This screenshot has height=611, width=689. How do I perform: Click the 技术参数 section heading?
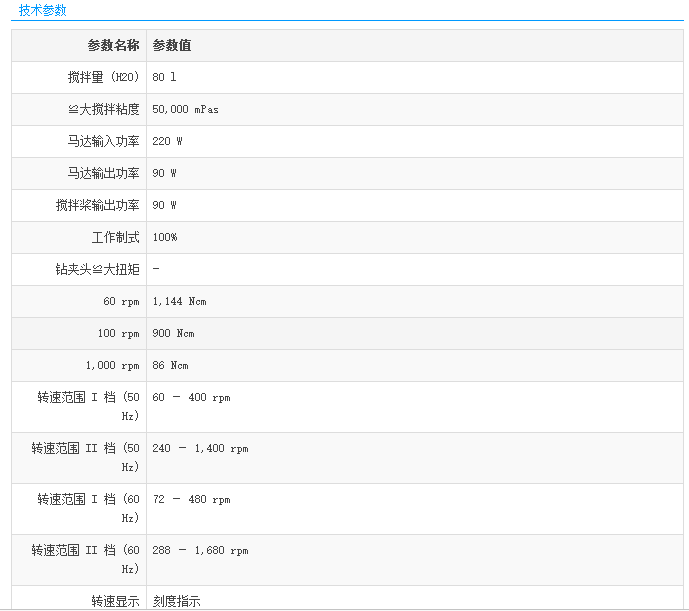click(x=42, y=10)
